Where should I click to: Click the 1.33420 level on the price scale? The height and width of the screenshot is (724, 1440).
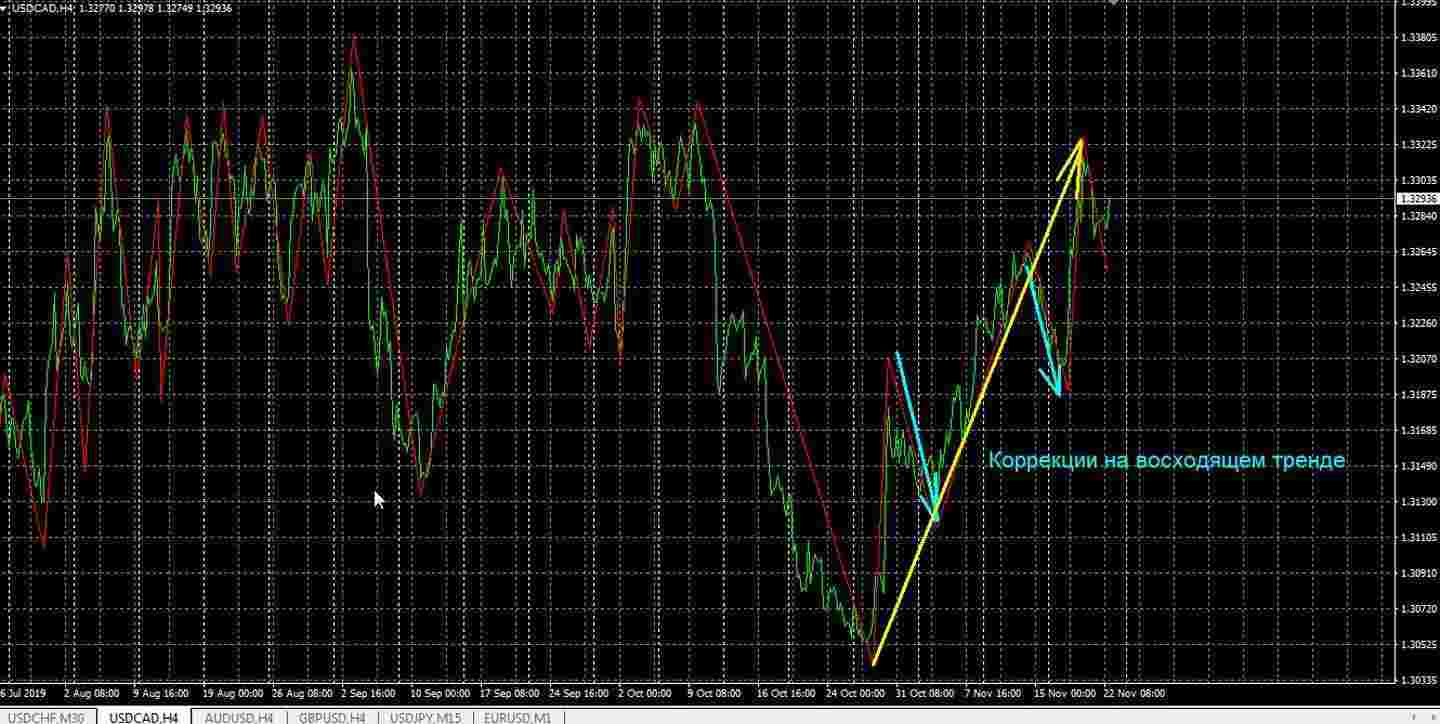coord(1418,109)
